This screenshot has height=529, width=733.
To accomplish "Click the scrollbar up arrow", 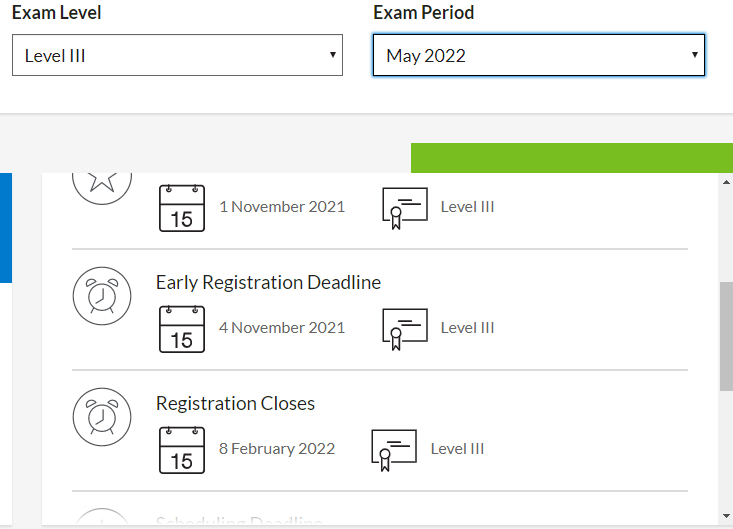I will coord(726,182).
